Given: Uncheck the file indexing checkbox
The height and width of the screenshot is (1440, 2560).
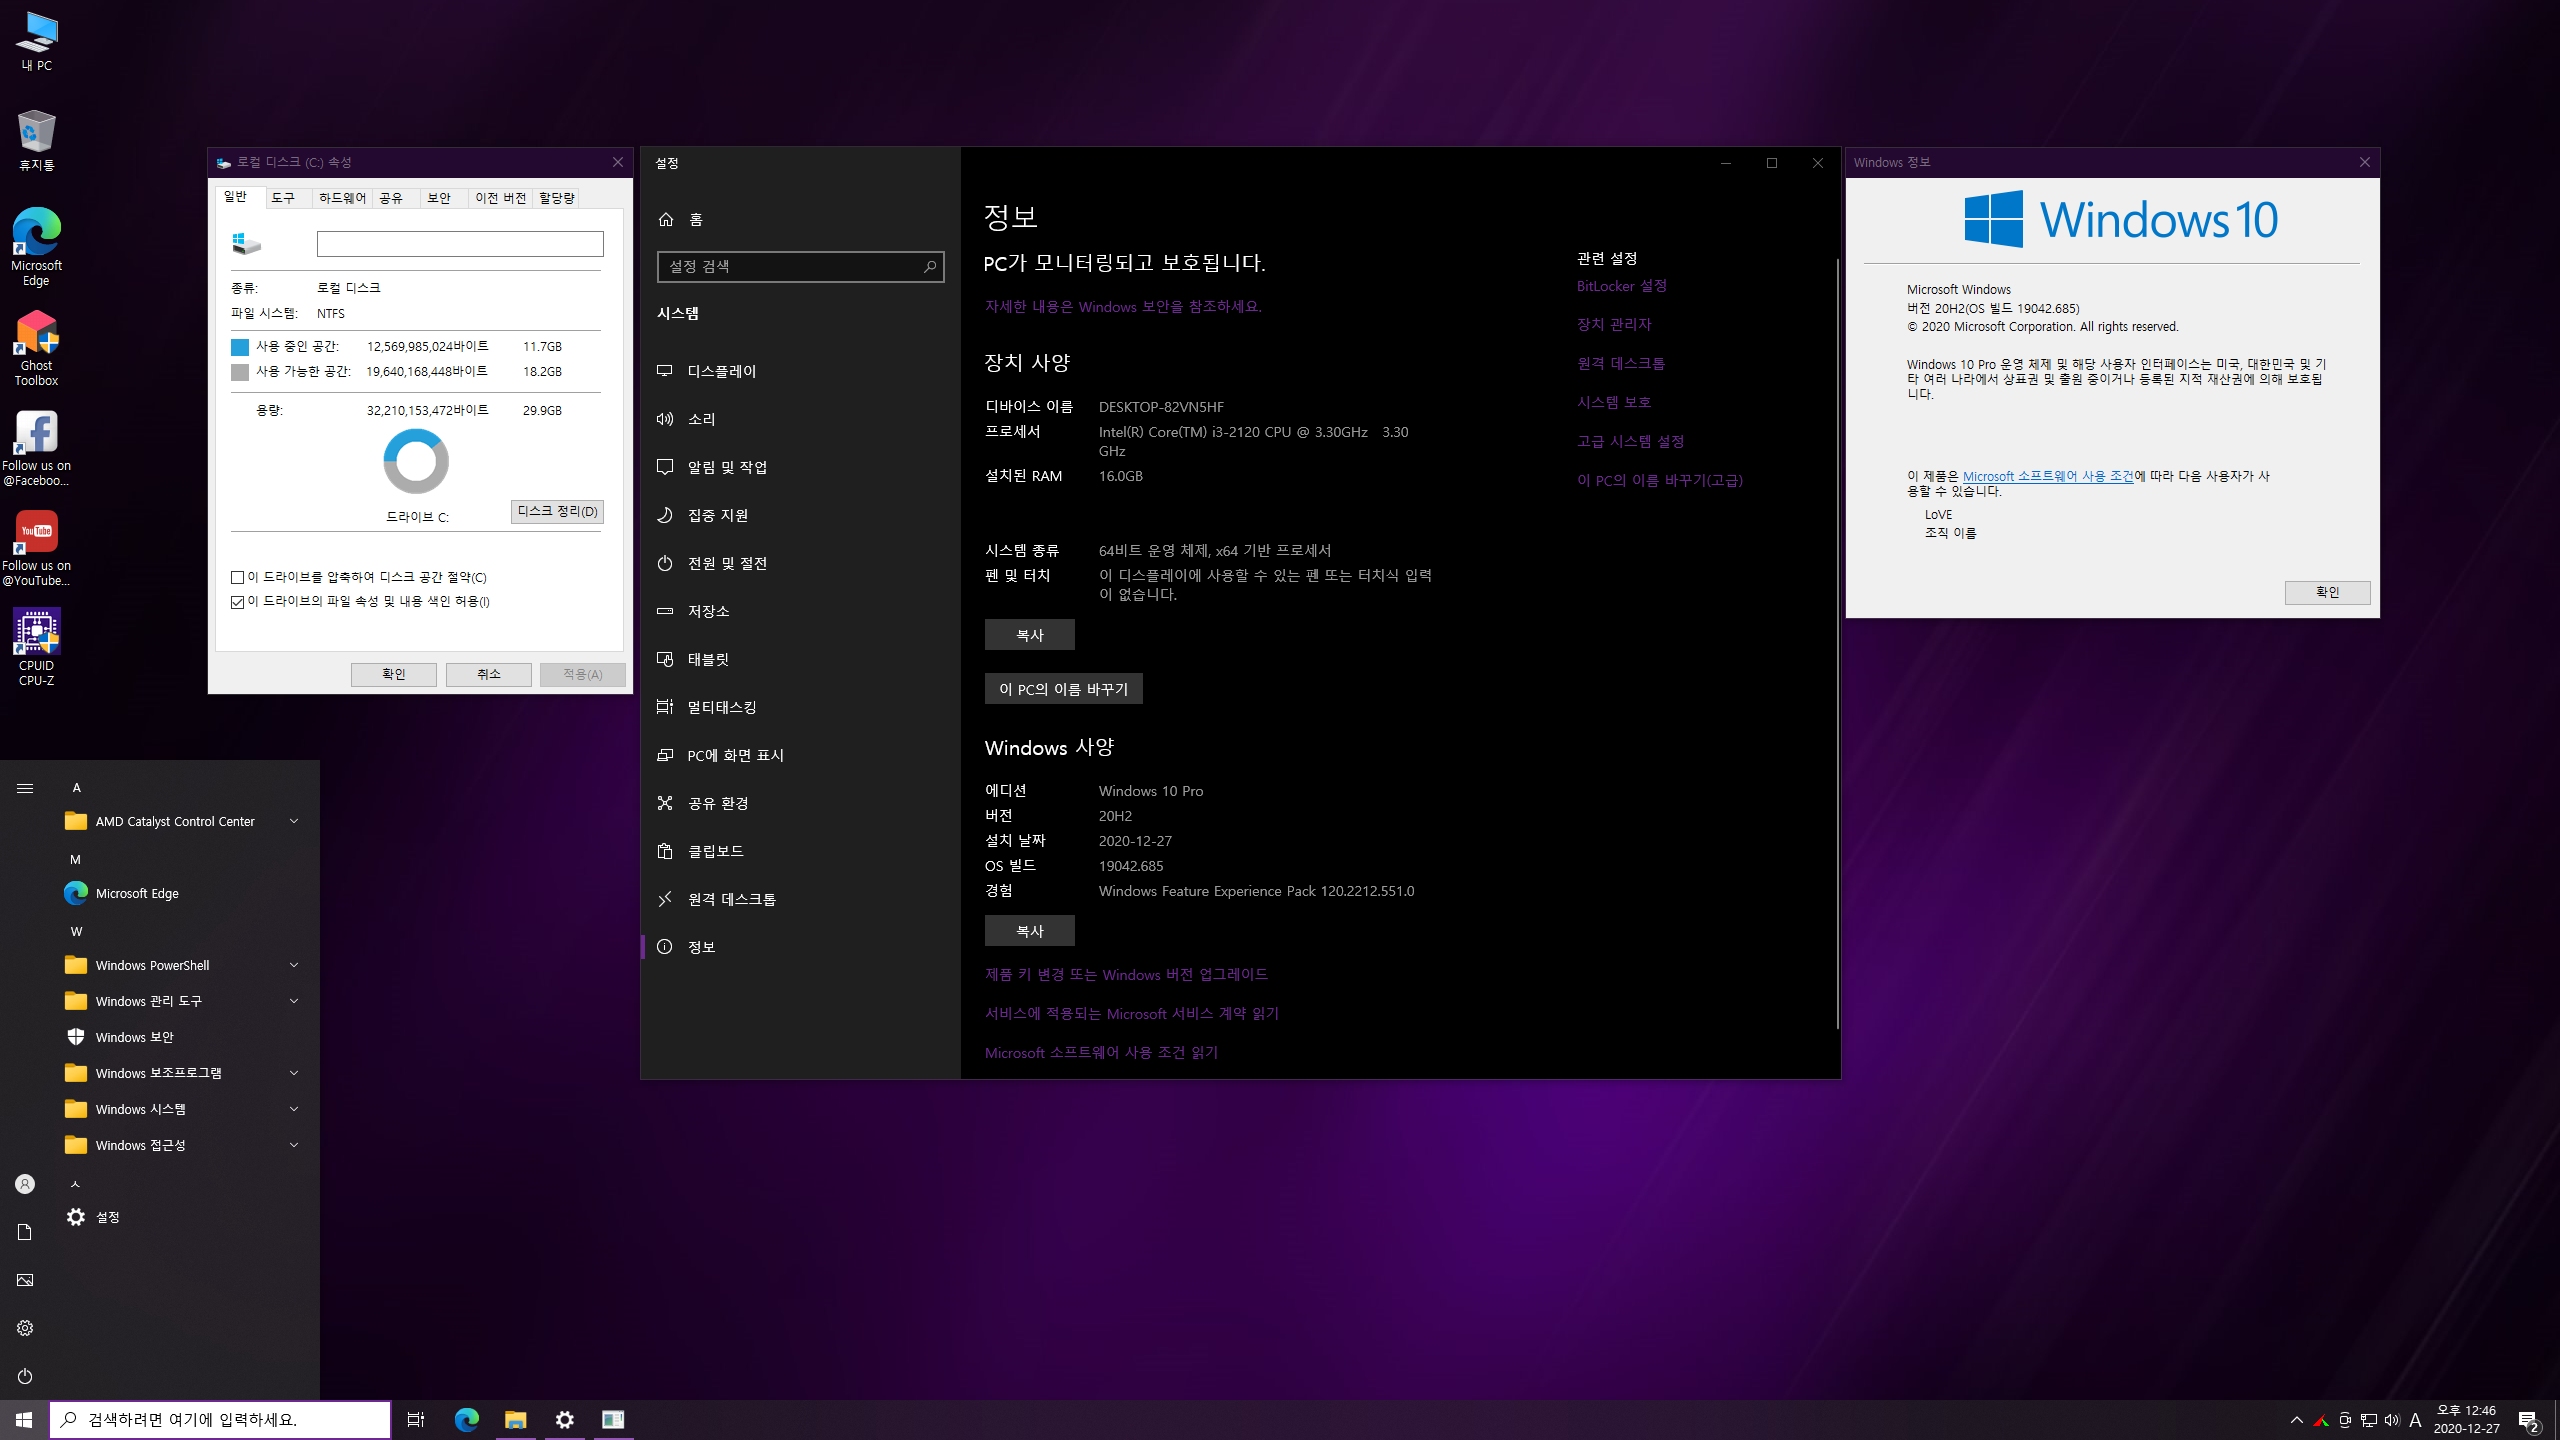Looking at the screenshot, I should tap(238, 601).
